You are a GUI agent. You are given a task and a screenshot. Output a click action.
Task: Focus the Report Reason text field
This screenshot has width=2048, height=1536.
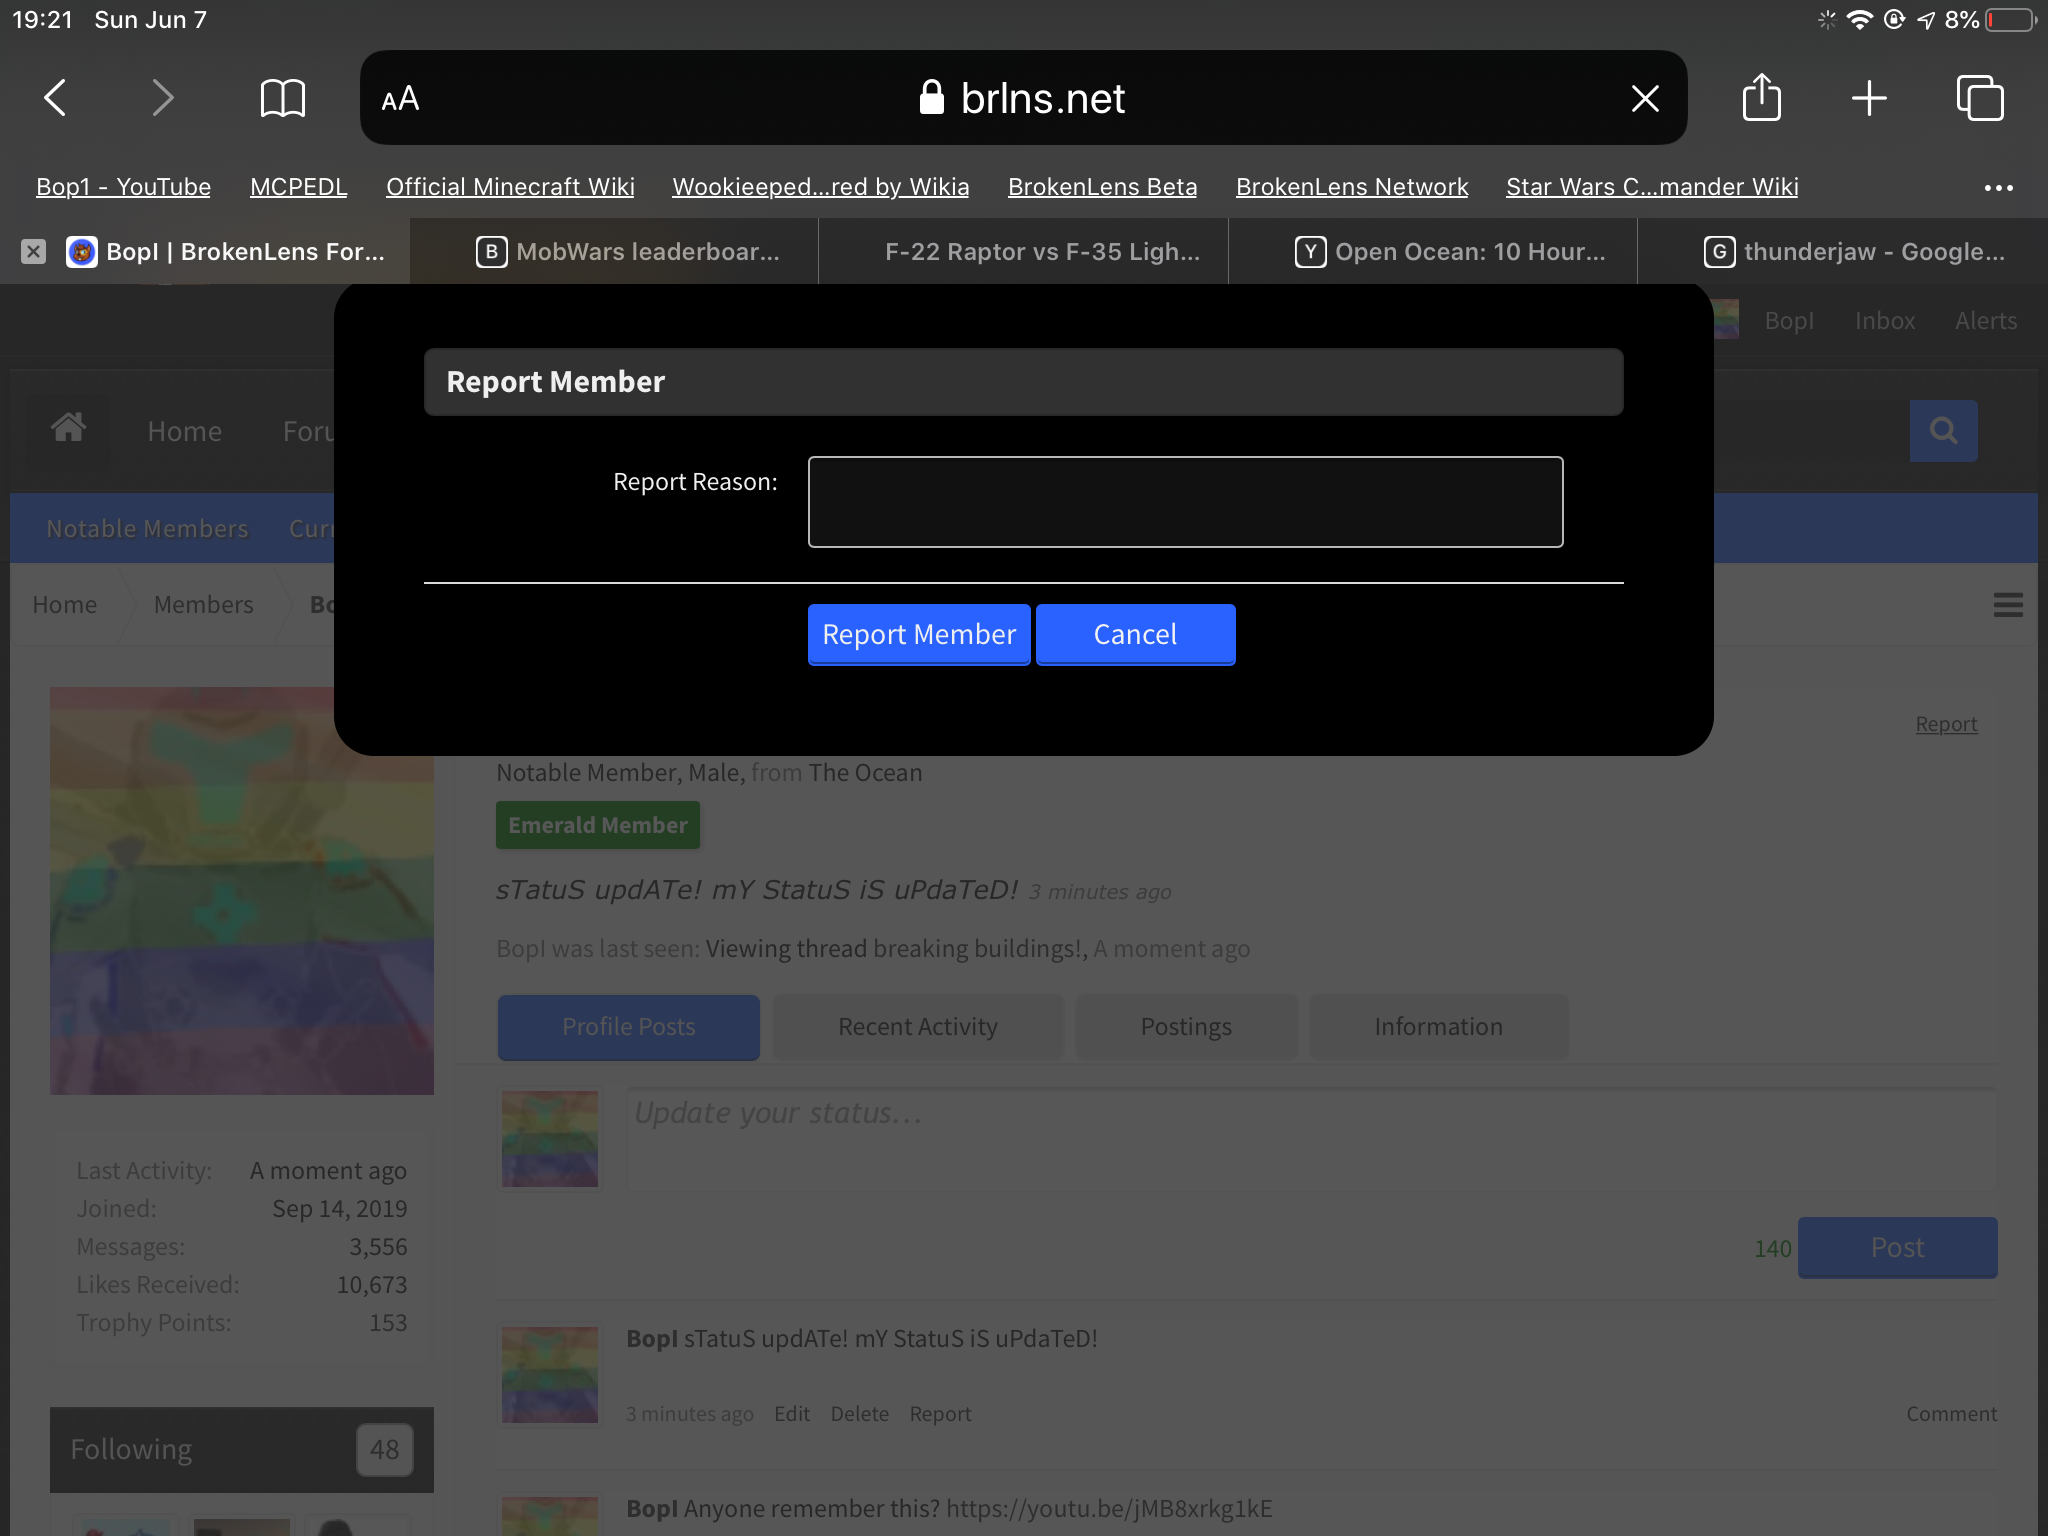click(1185, 502)
